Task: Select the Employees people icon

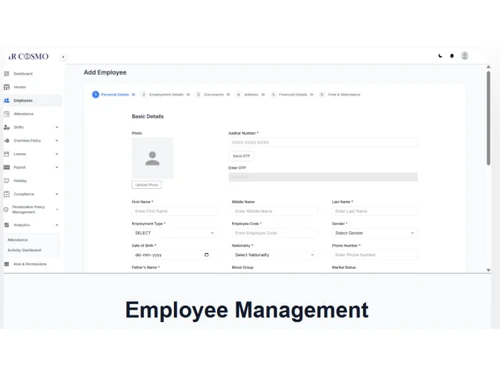Action: pyautogui.click(x=7, y=100)
